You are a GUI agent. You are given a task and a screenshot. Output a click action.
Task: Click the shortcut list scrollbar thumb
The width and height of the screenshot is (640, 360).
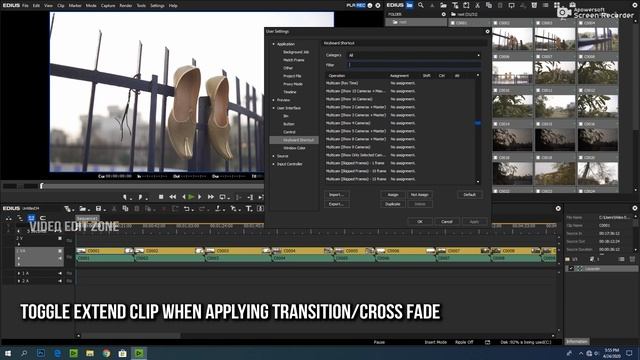[x=478, y=123]
